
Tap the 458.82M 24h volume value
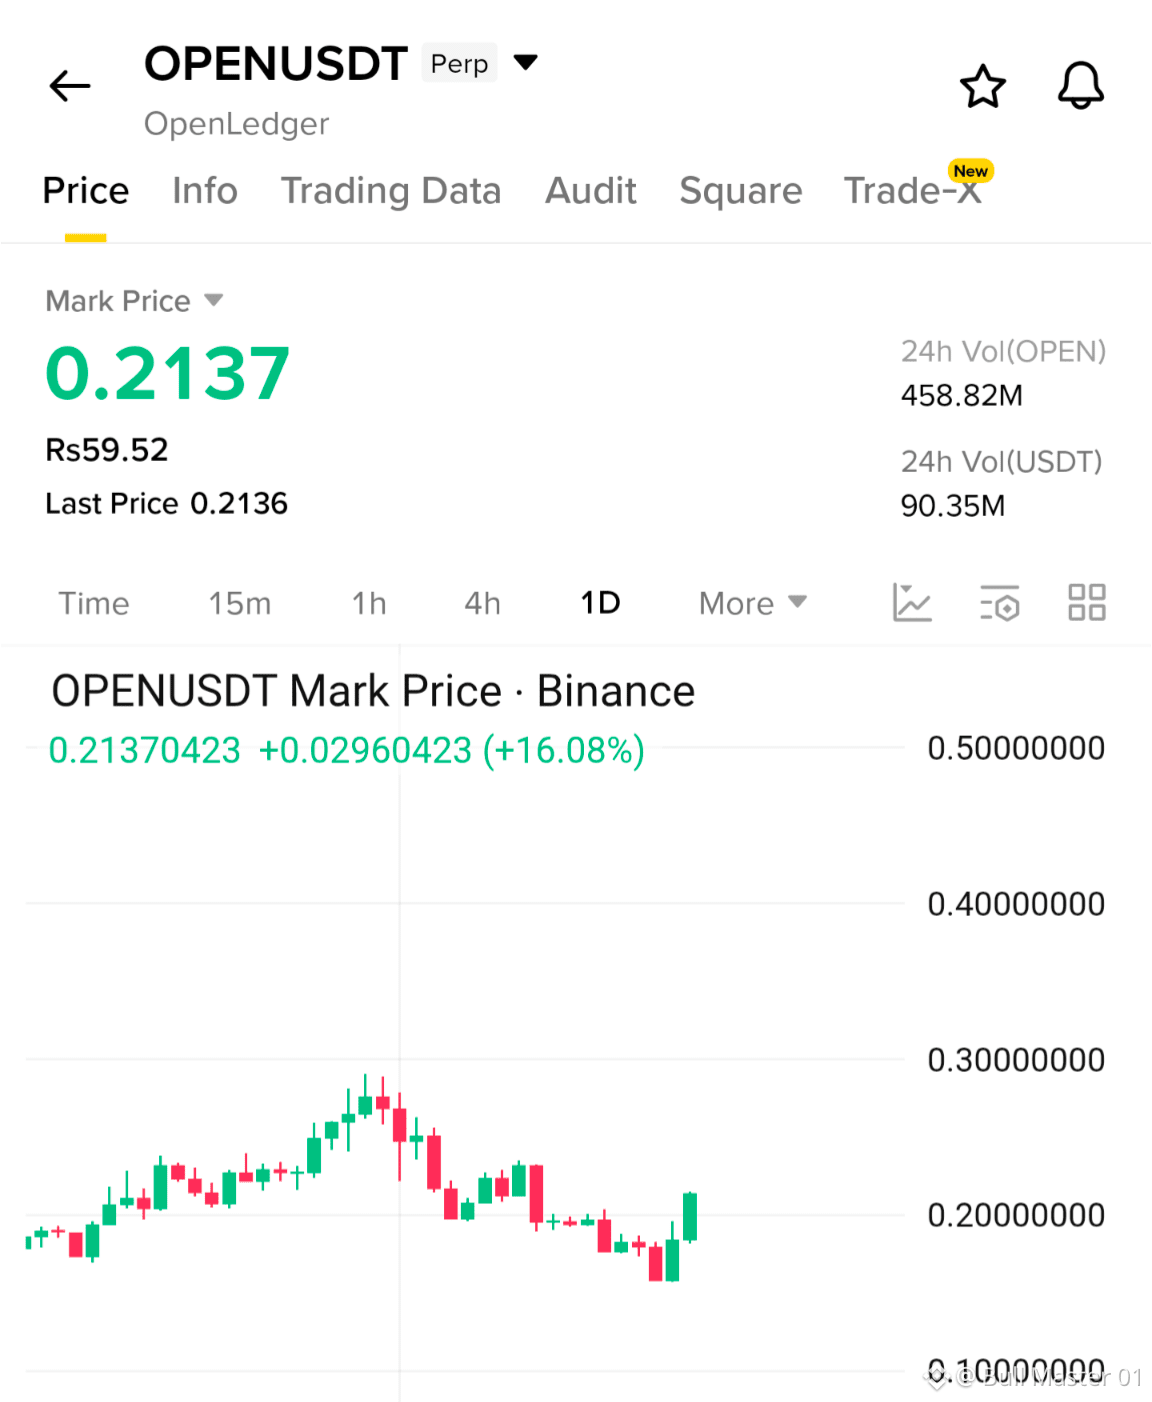[962, 395]
